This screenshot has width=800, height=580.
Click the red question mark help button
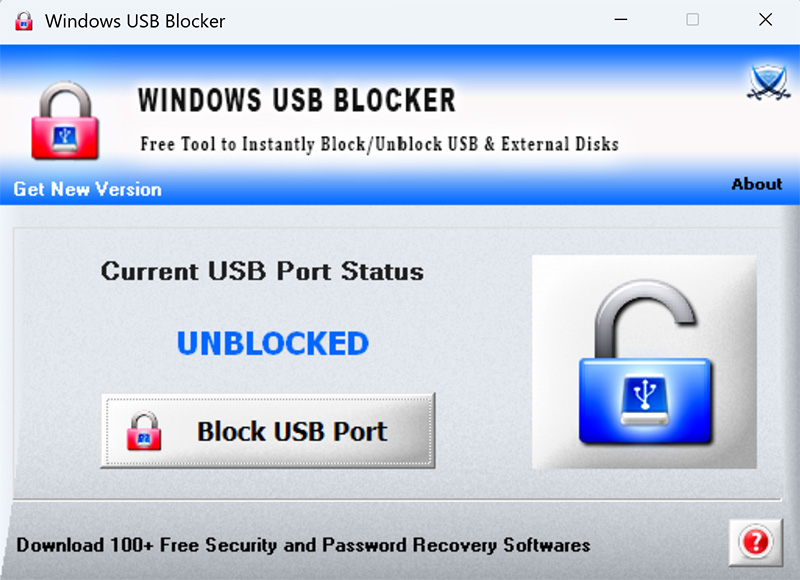[754, 543]
